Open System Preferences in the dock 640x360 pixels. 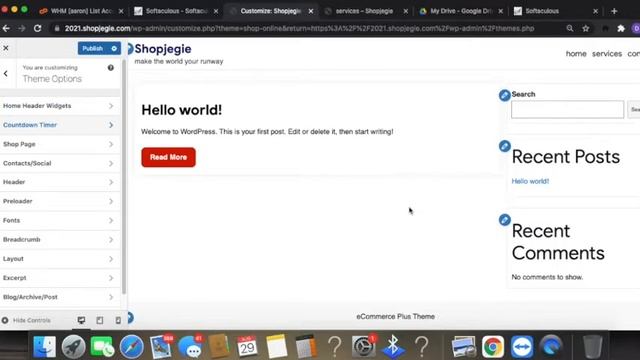tap(363, 347)
